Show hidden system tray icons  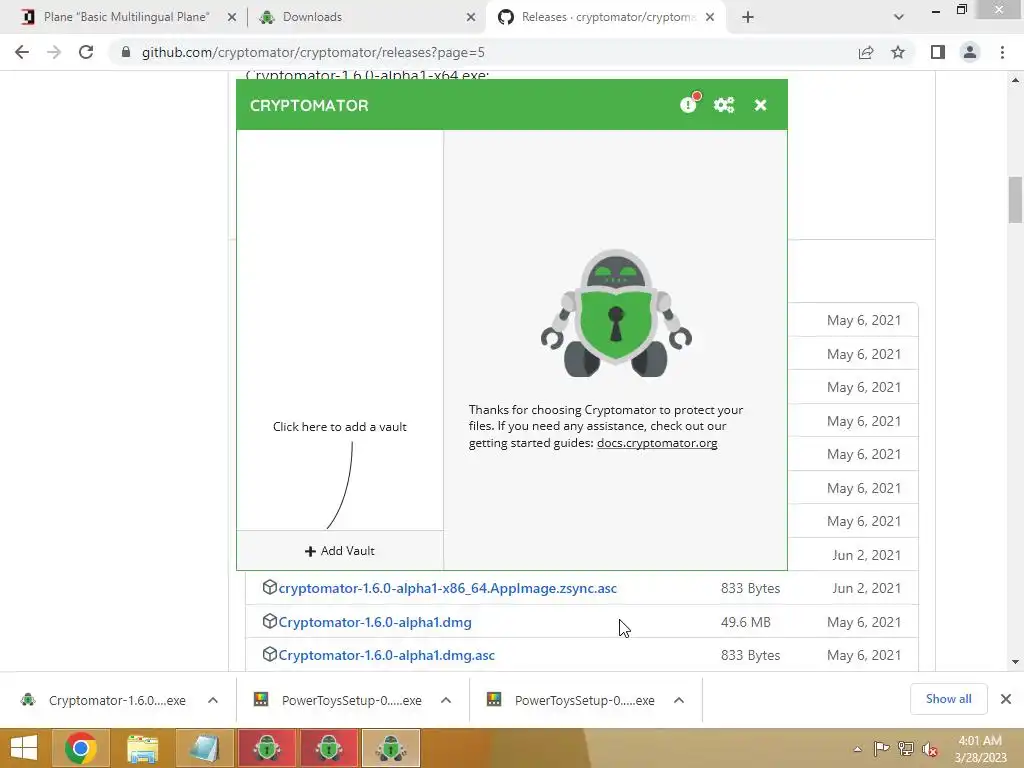857,749
